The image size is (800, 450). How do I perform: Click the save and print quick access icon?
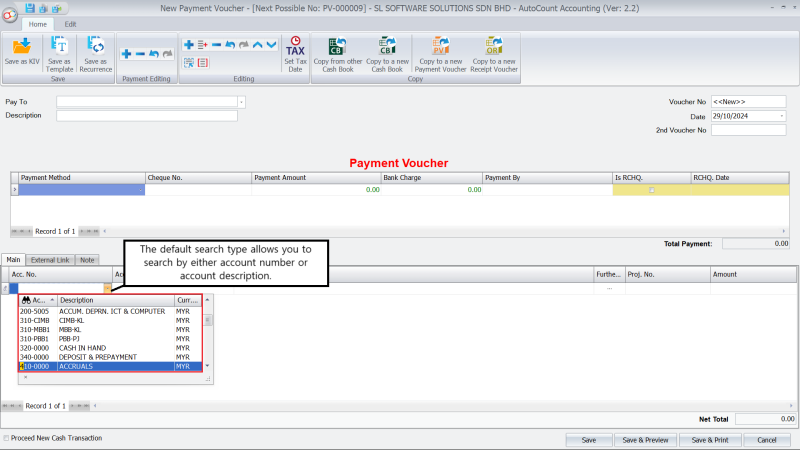pyautogui.click(x=57, y=8)
